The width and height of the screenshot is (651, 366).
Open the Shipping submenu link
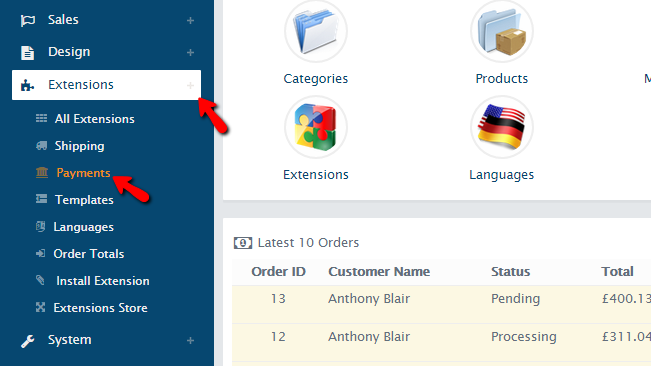79,146
